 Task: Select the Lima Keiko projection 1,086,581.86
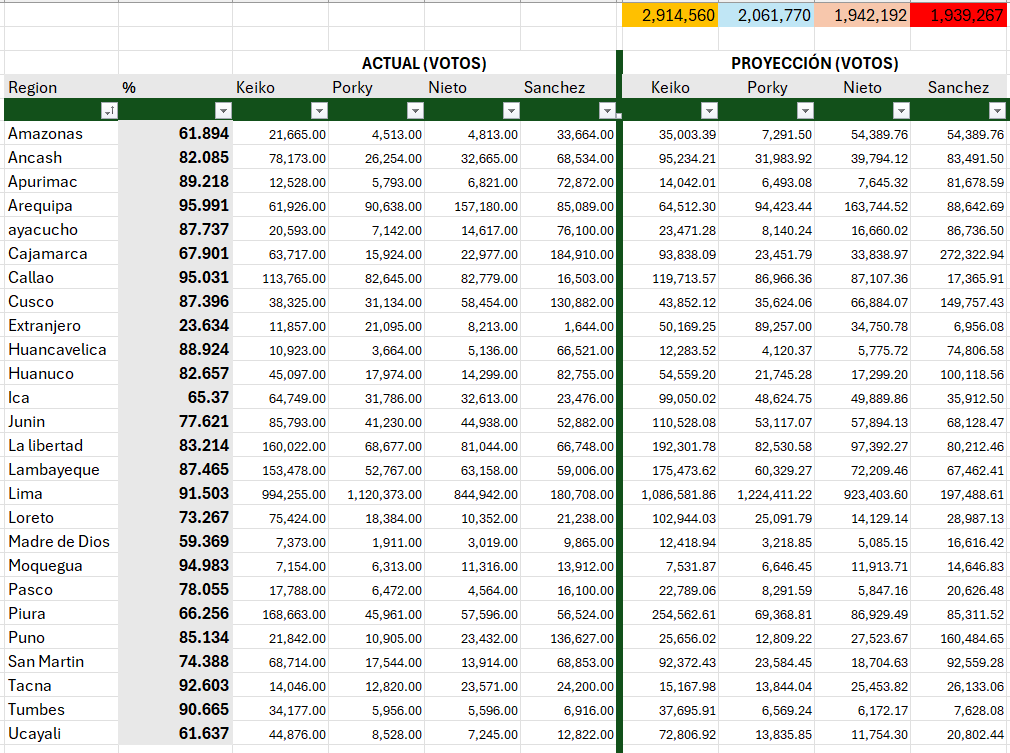pyautogui.click(x=671, y=494)
